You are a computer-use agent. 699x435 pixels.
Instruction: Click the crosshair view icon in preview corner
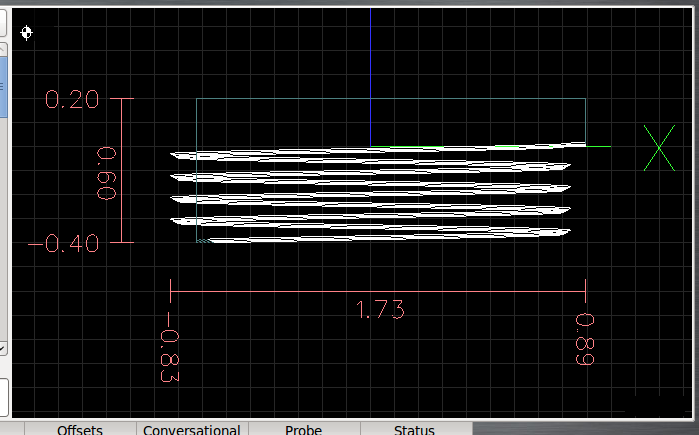(26, 33)
